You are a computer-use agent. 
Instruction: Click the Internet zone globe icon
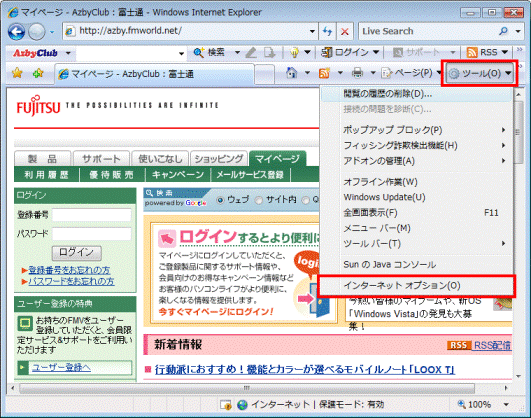click(242, 404)
